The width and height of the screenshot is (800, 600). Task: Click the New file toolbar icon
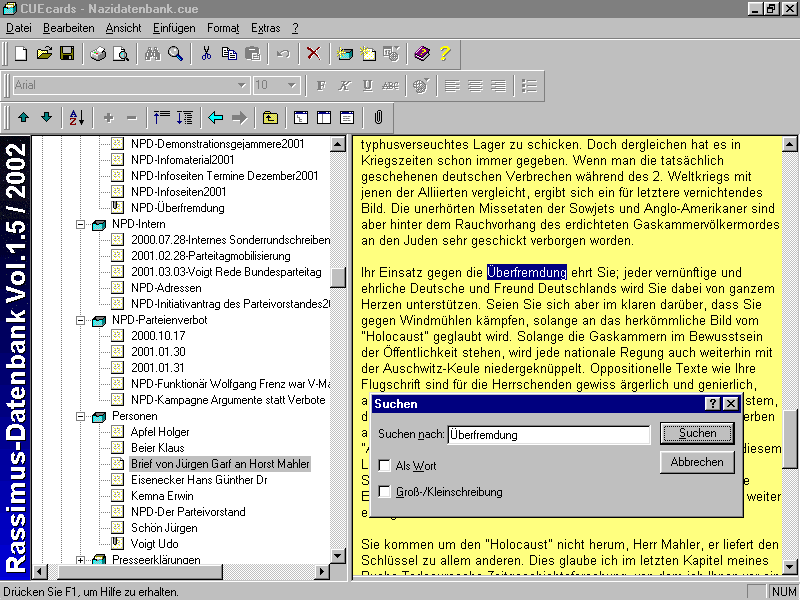click(x=21, y=54)
